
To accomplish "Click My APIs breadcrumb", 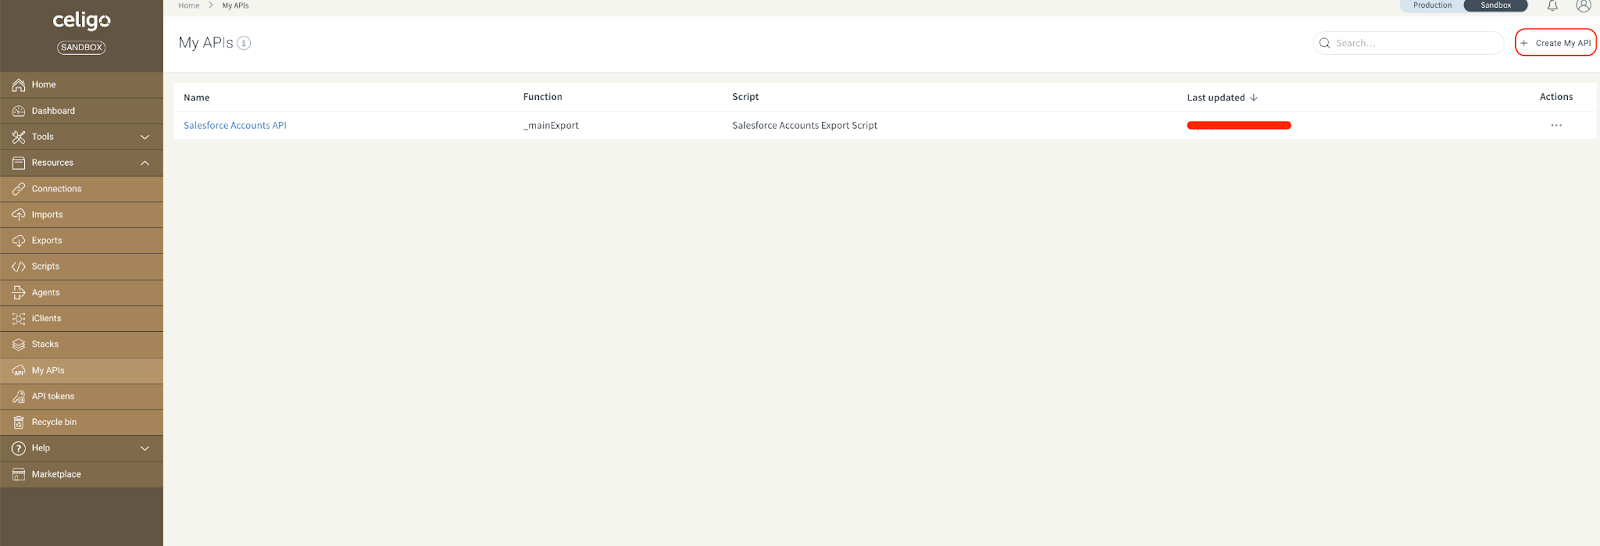I will [x=235, y=6].
